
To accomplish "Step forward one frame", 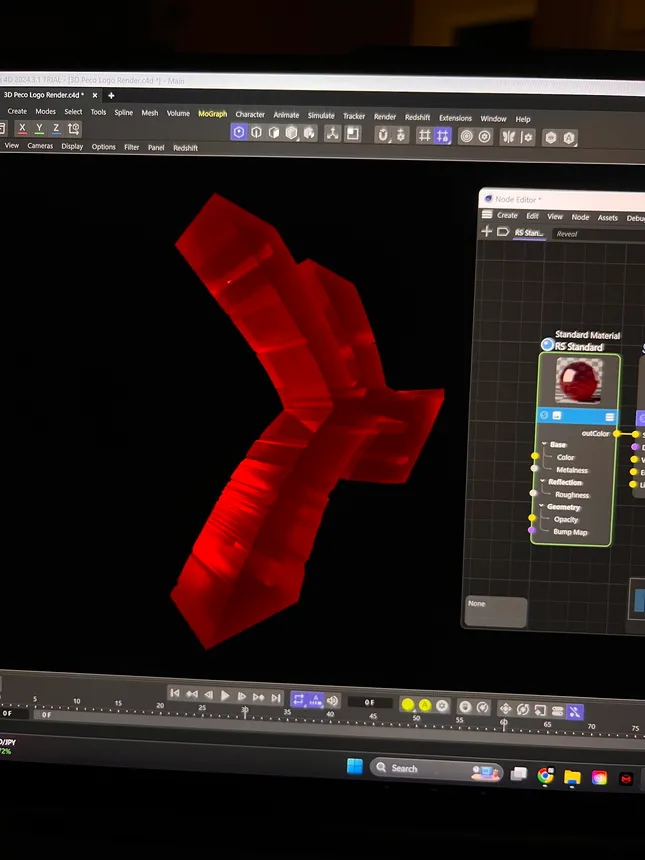I will click(x=241, y=696).
